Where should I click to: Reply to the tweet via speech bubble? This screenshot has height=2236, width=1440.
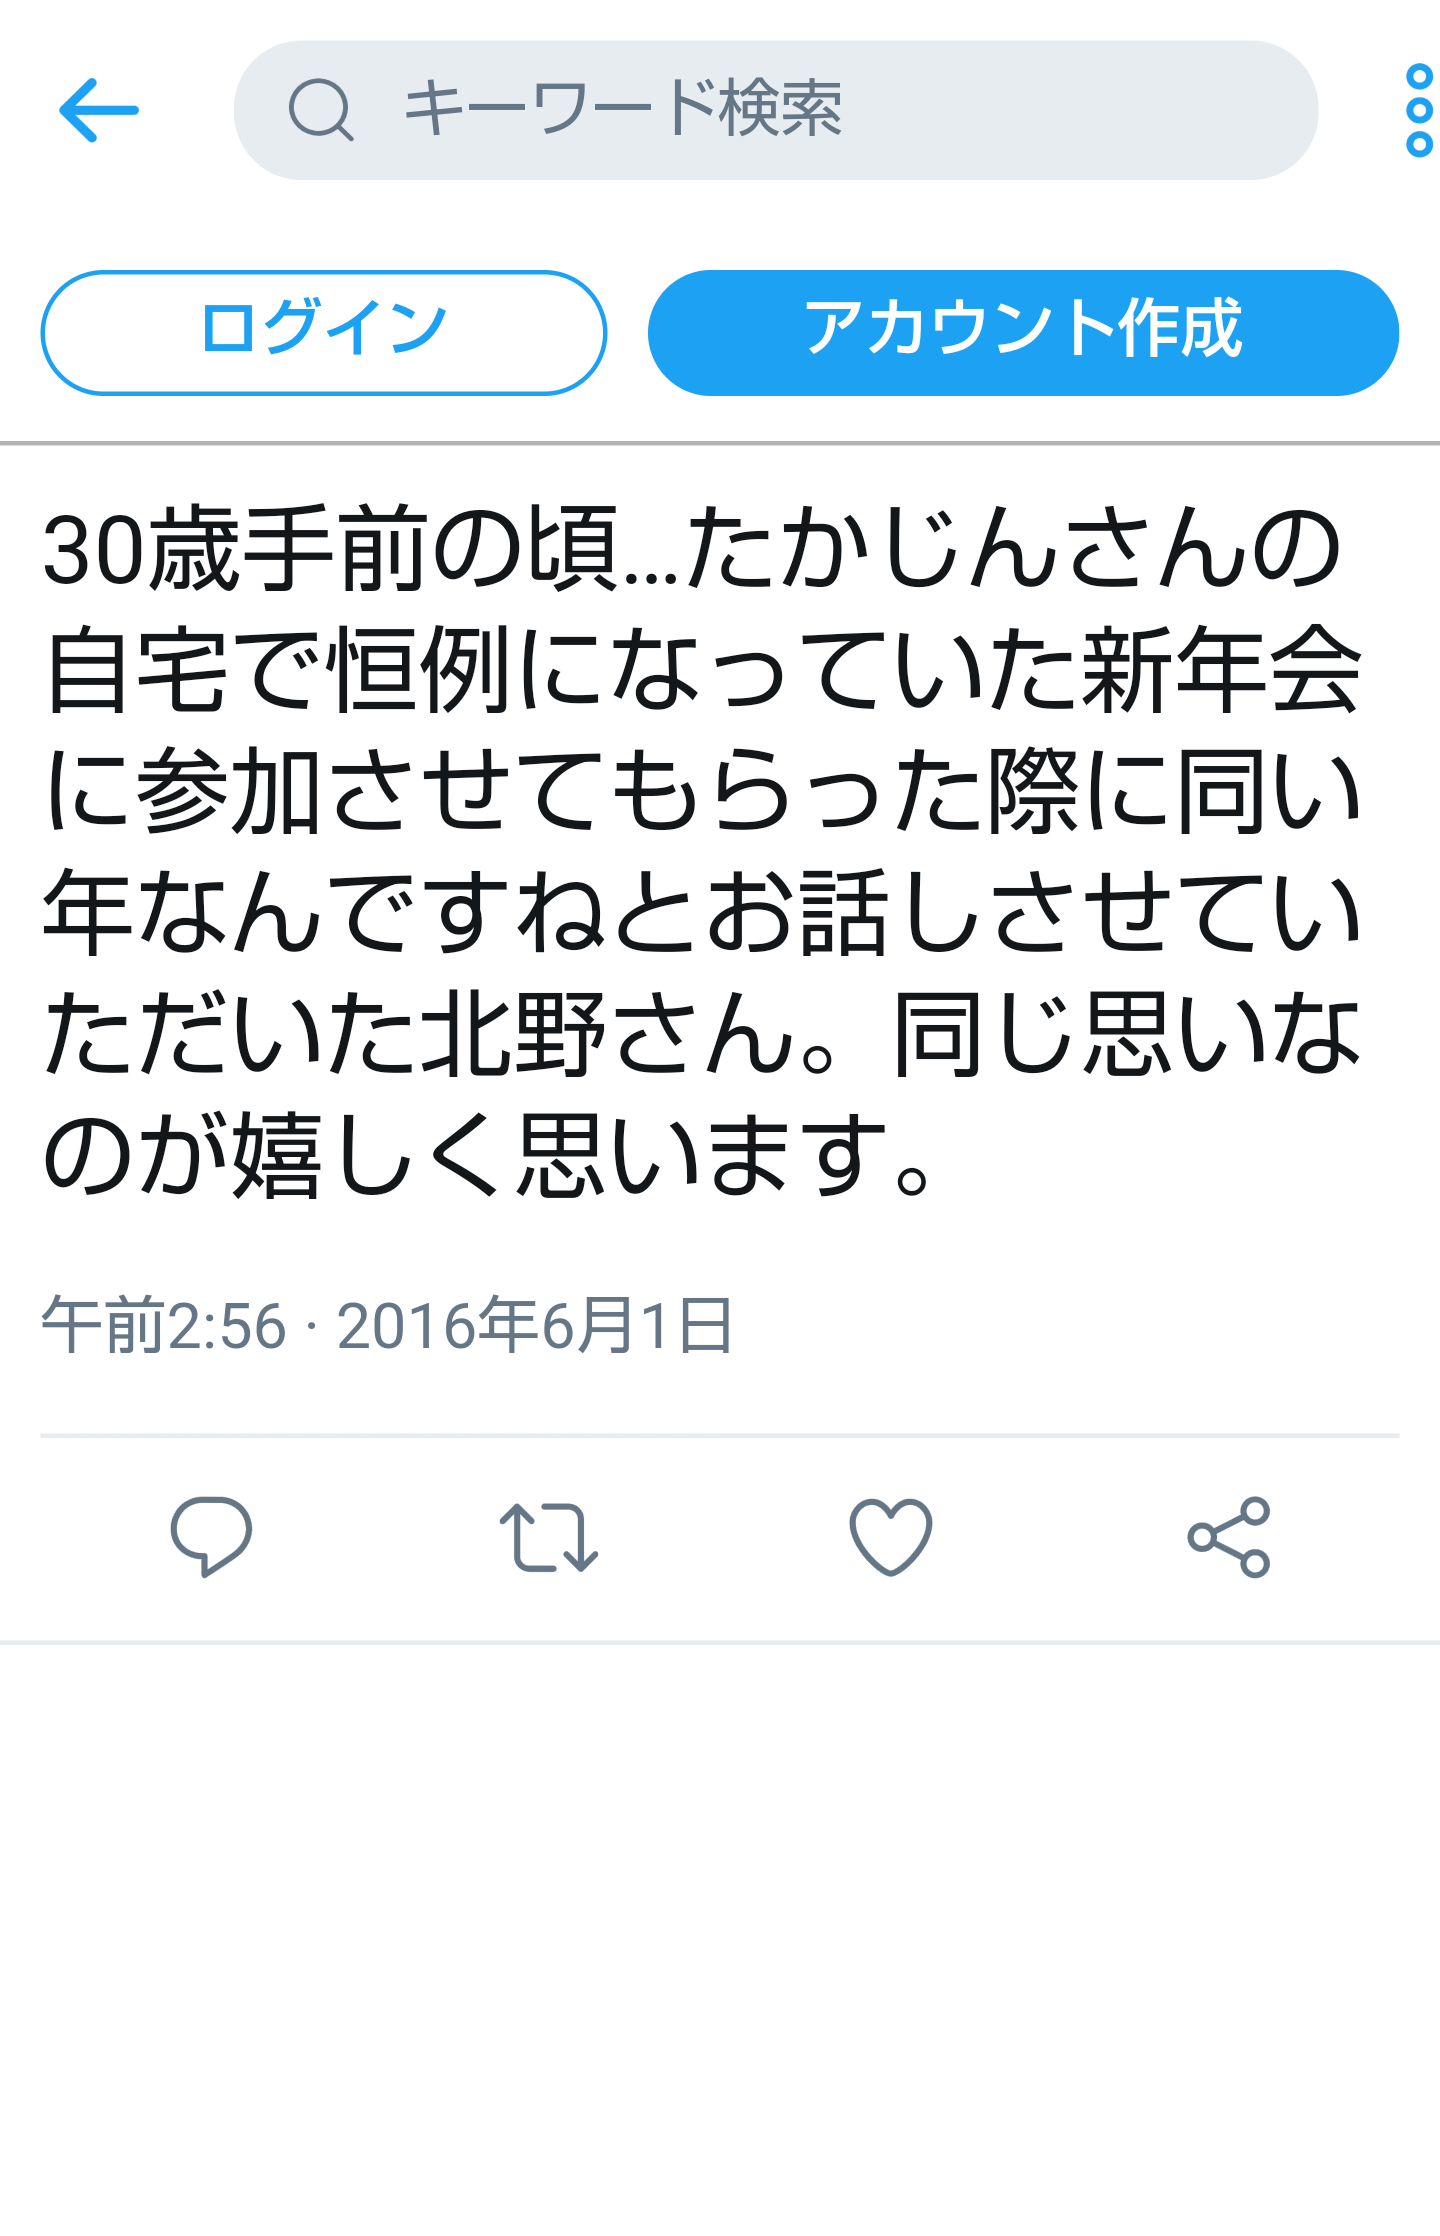point(211,1536)
